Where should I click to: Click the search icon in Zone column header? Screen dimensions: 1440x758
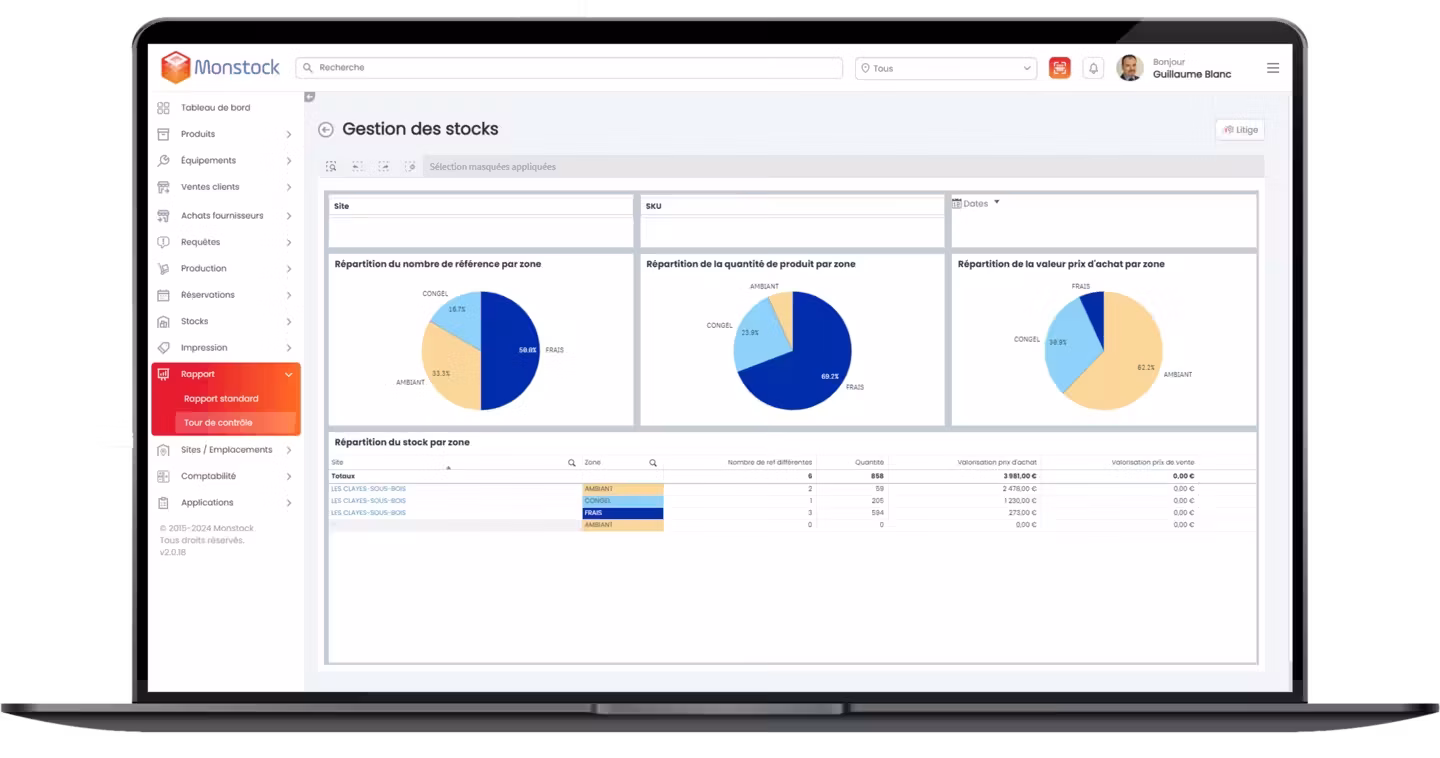(653, 463)
